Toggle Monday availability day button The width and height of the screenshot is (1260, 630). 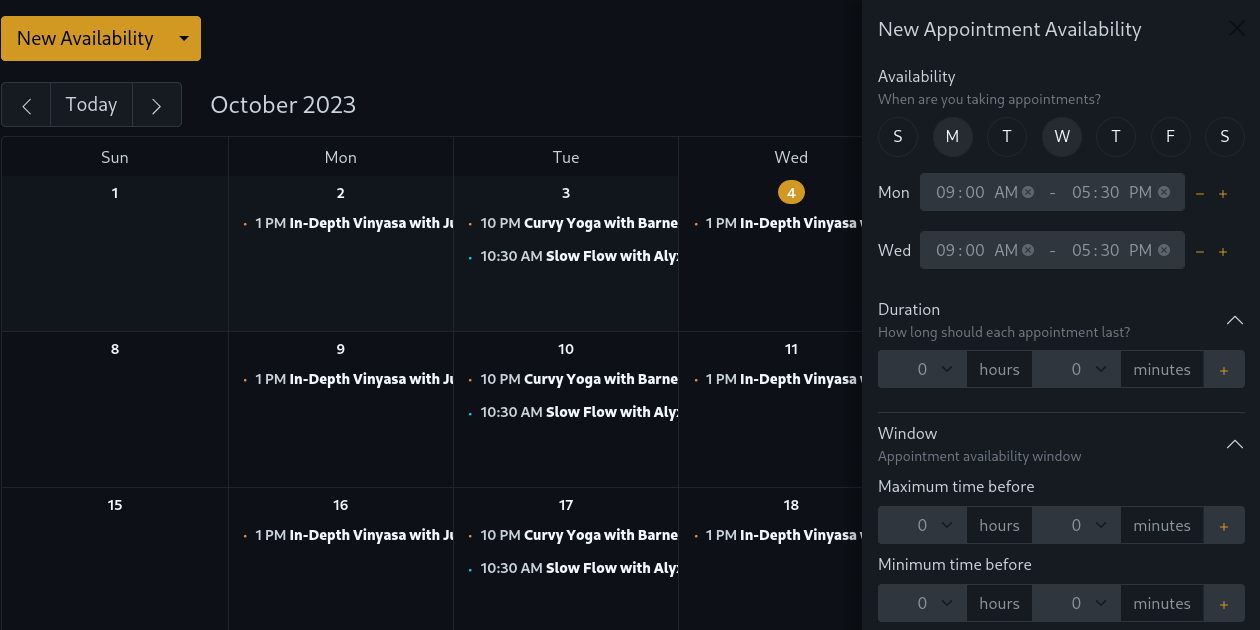click(952, 136)
